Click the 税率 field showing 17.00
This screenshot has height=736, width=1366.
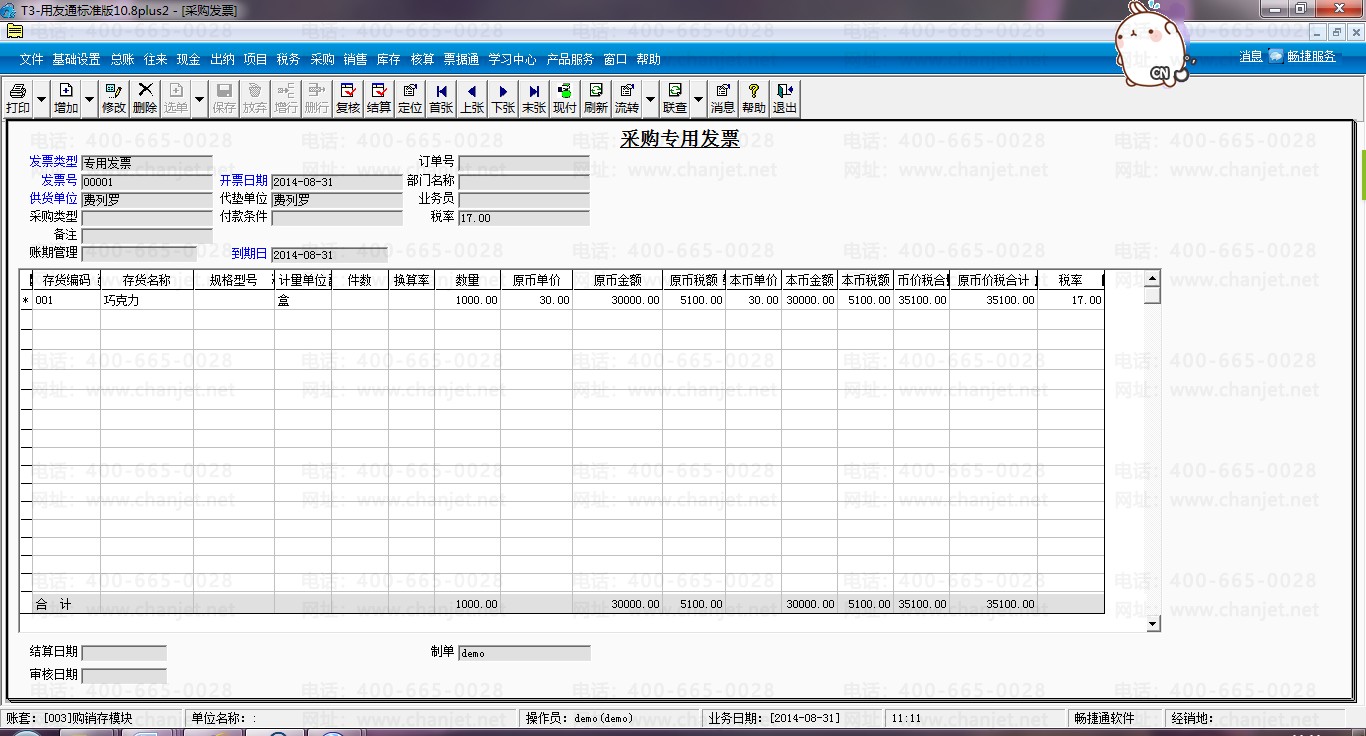524,217
